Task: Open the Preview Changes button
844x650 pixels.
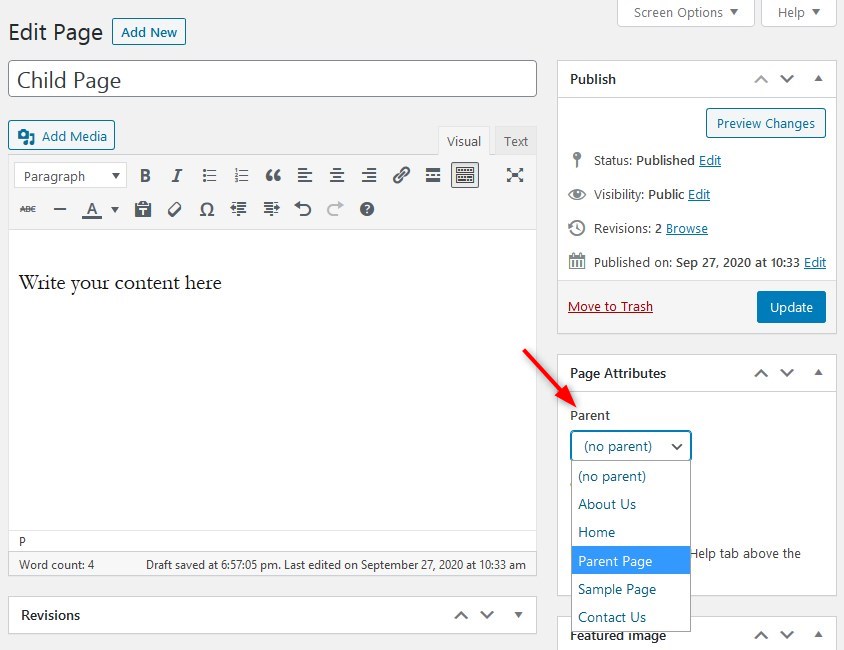Action: point(765,123)
